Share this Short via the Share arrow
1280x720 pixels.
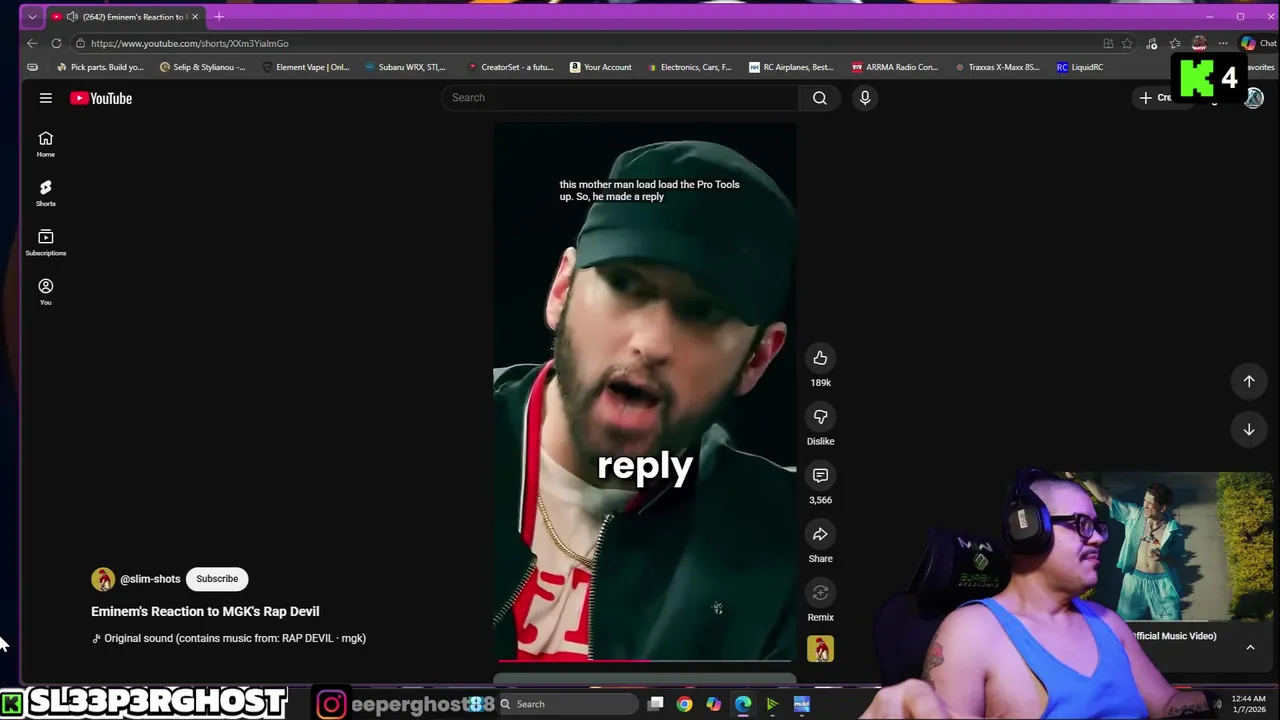[x=820, y=534]
